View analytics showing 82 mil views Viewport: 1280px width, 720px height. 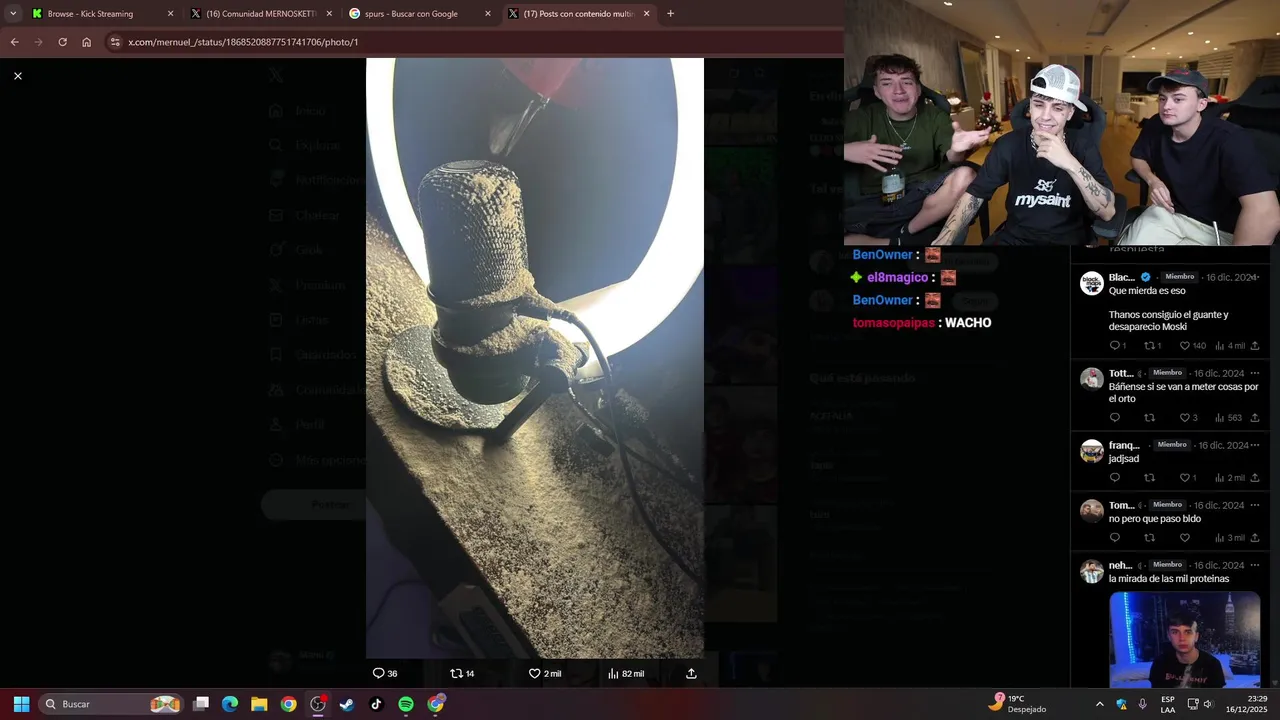[x=626, y=674]
